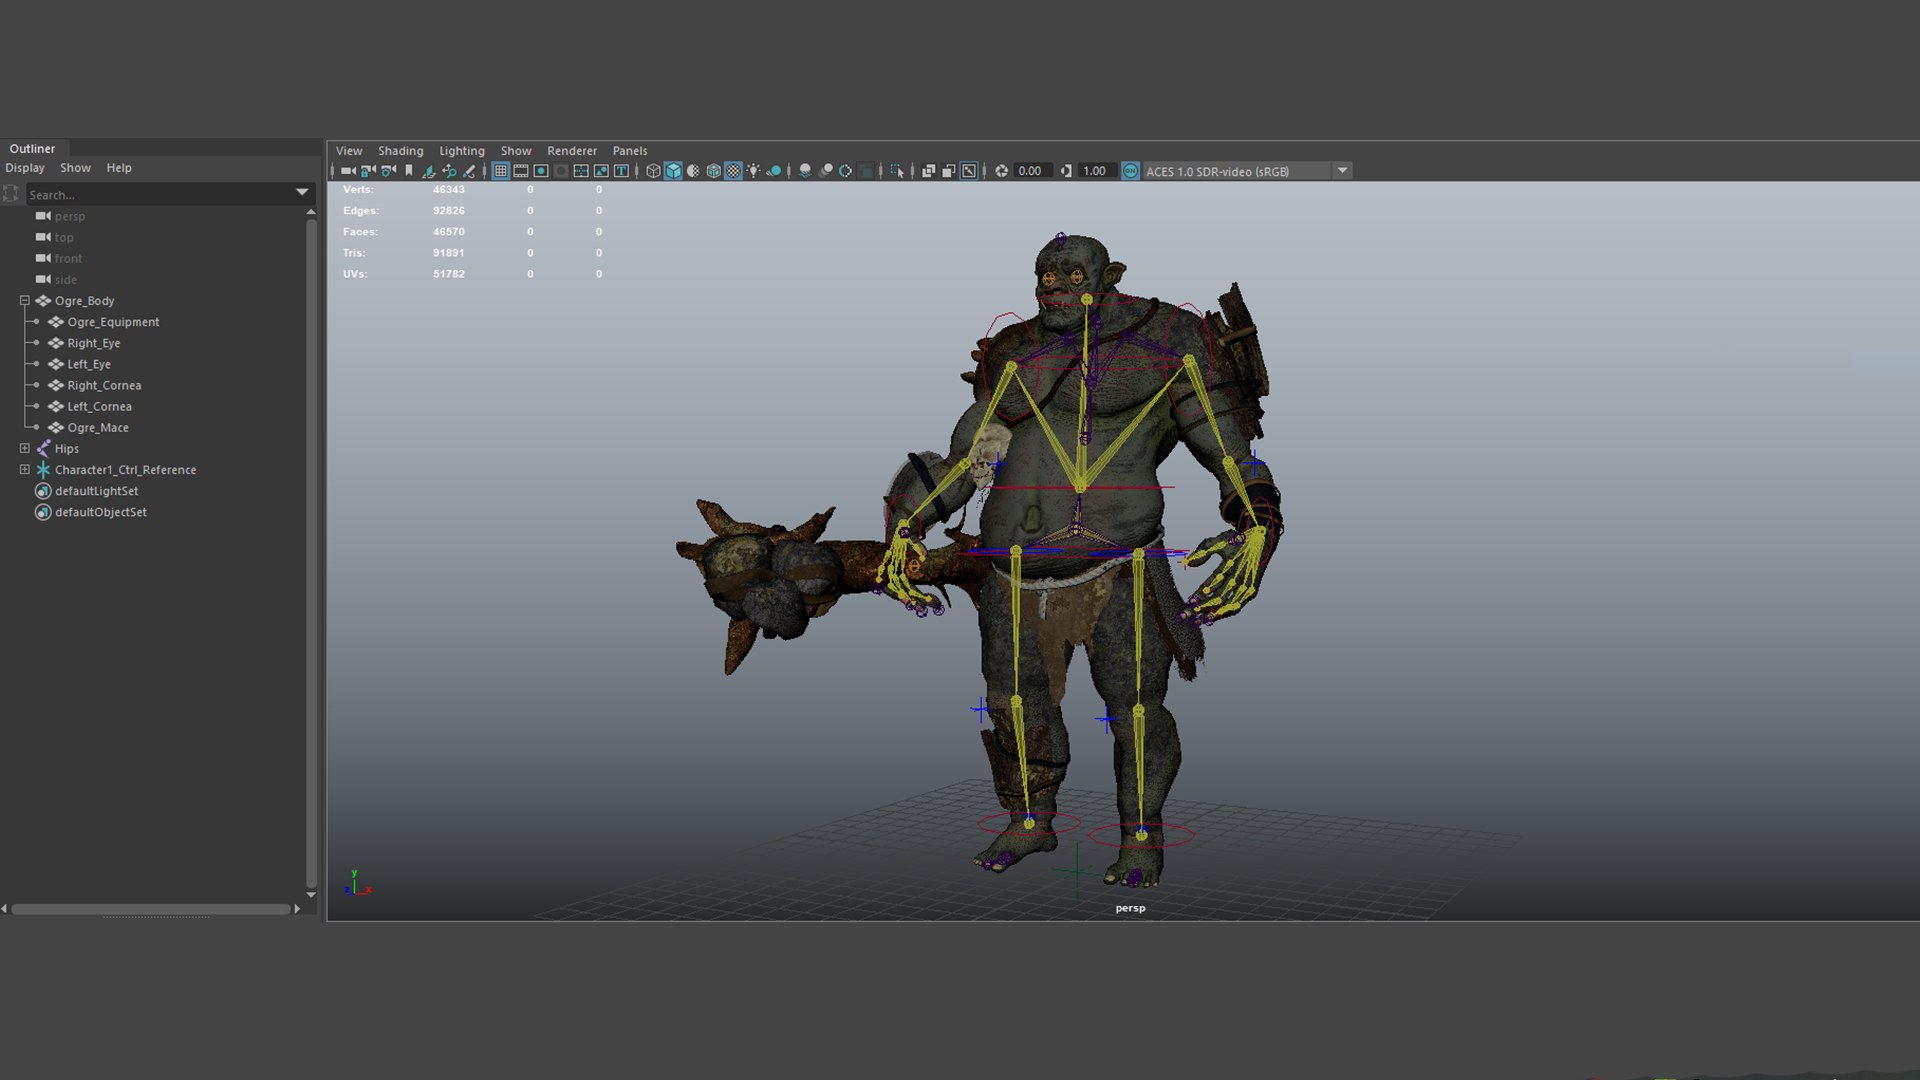
Task: Switch to Wireframe shading icon
Action: [653, 171]
